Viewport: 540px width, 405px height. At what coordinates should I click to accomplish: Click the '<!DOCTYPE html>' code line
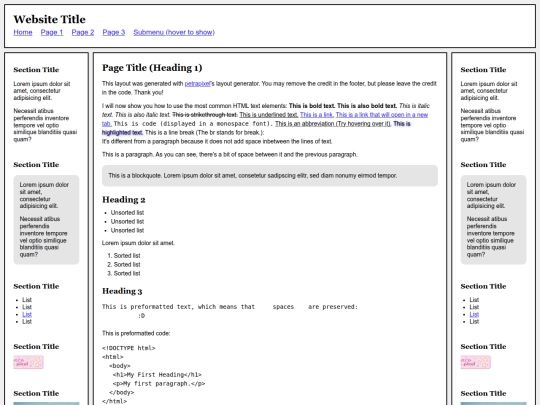coord(128,348)
